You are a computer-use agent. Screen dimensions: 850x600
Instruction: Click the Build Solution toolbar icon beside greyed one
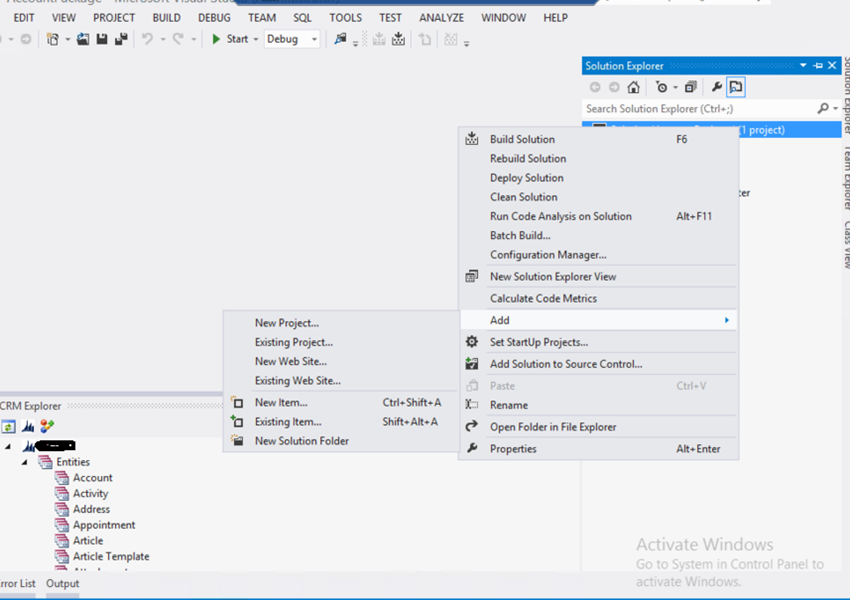point(398,39)
